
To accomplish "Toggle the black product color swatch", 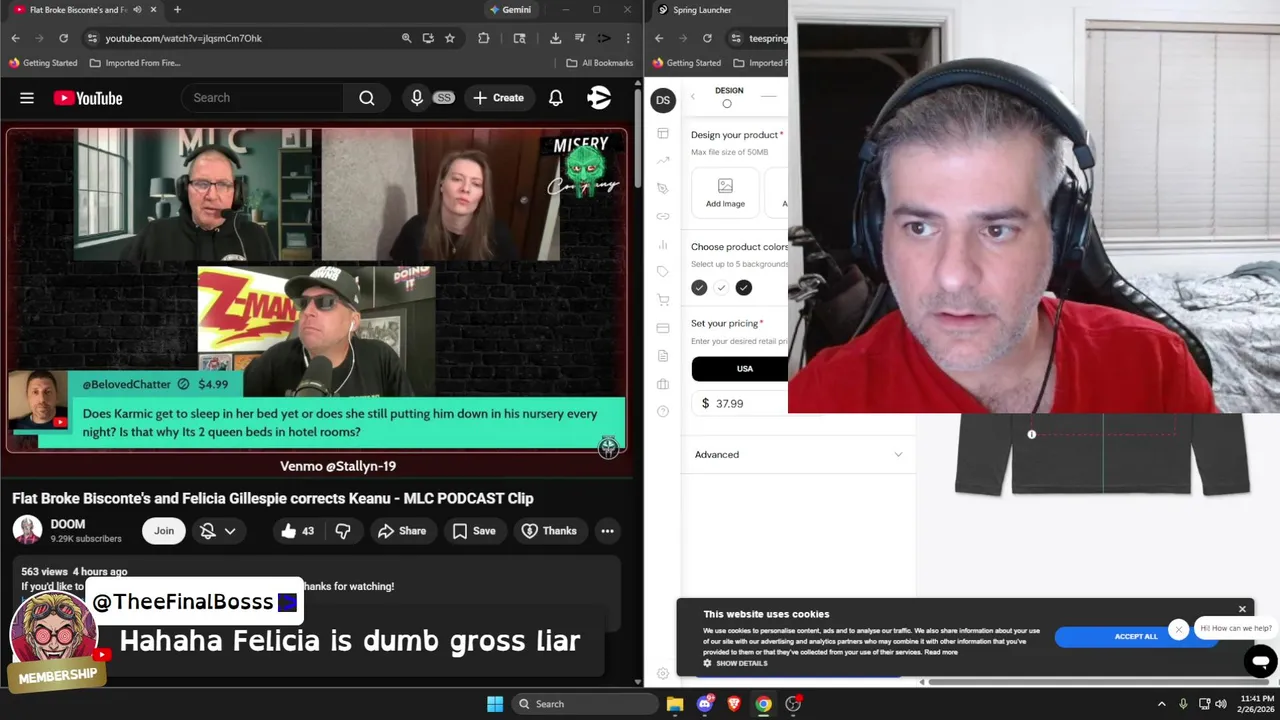I will [x=743, y=288].
